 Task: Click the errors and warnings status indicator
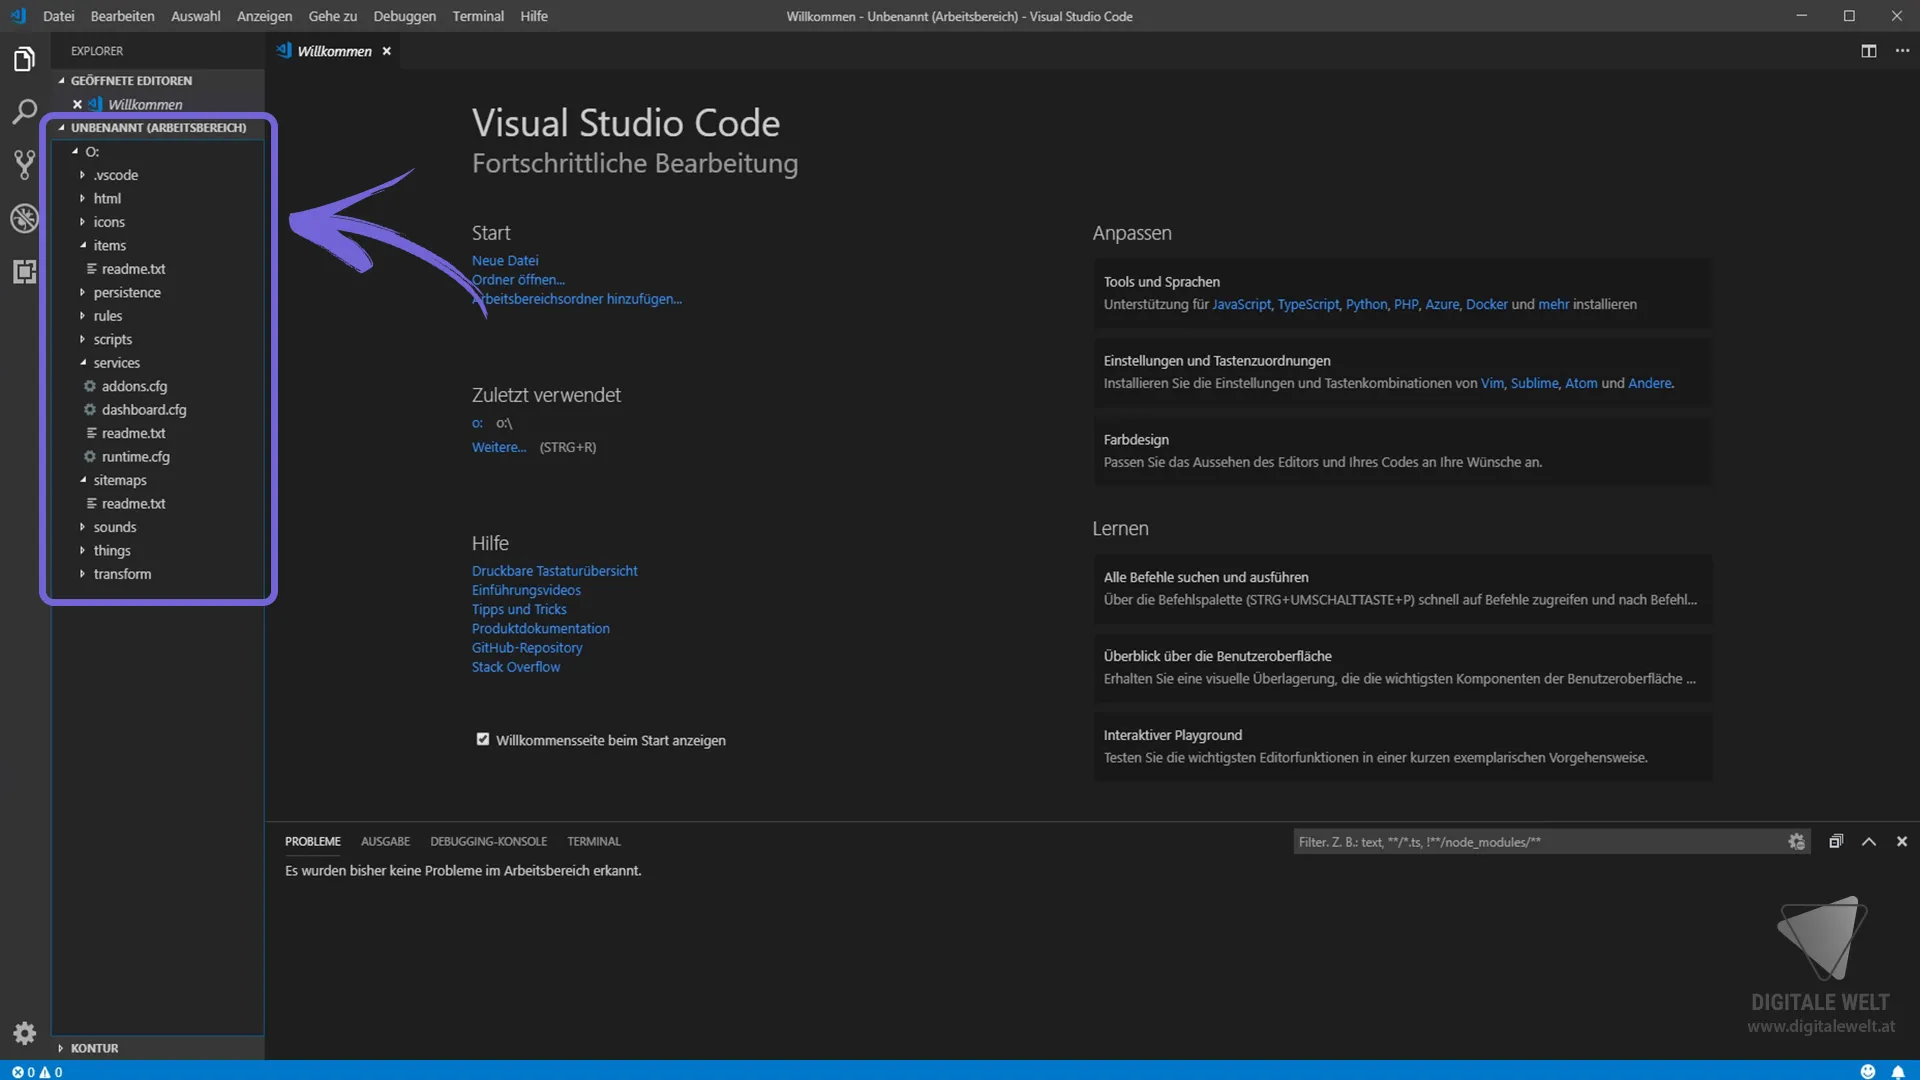[x=37, y=1071]
